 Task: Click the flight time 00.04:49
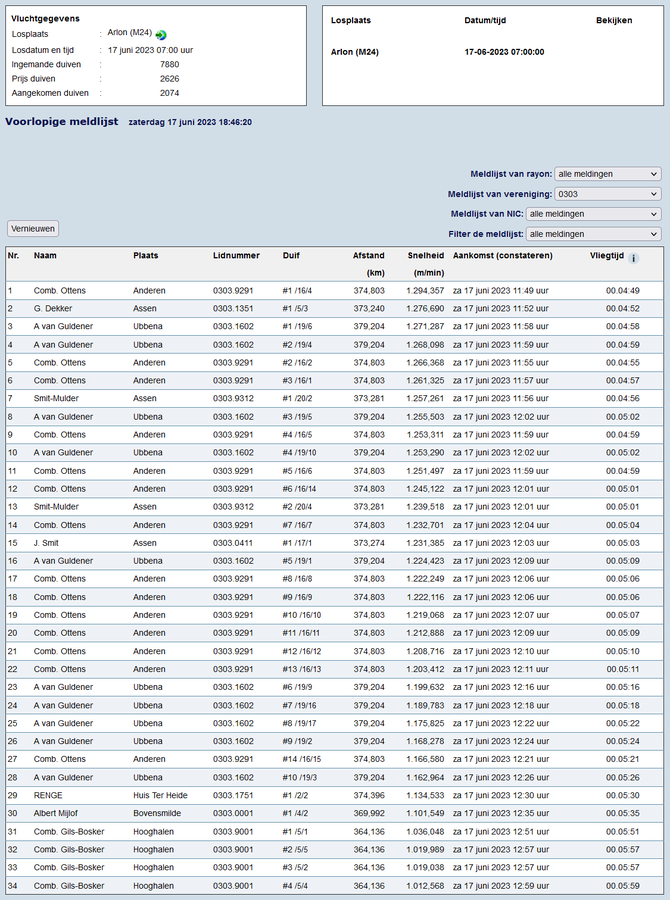623,290
